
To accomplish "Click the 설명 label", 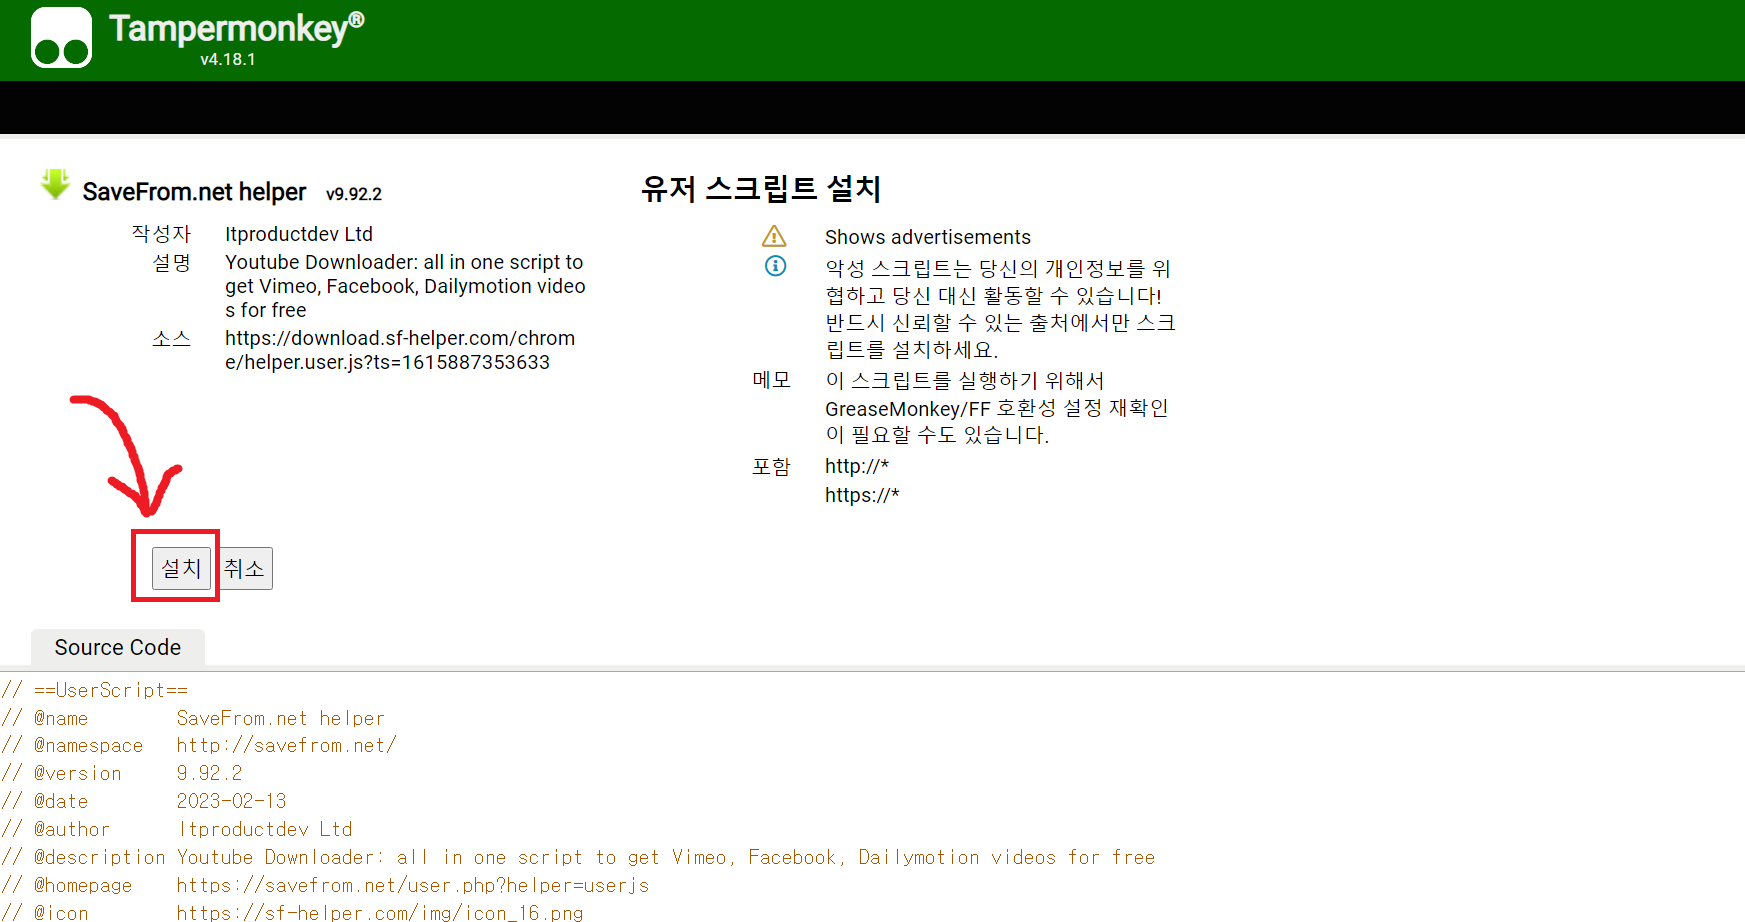I will [172, 263].
